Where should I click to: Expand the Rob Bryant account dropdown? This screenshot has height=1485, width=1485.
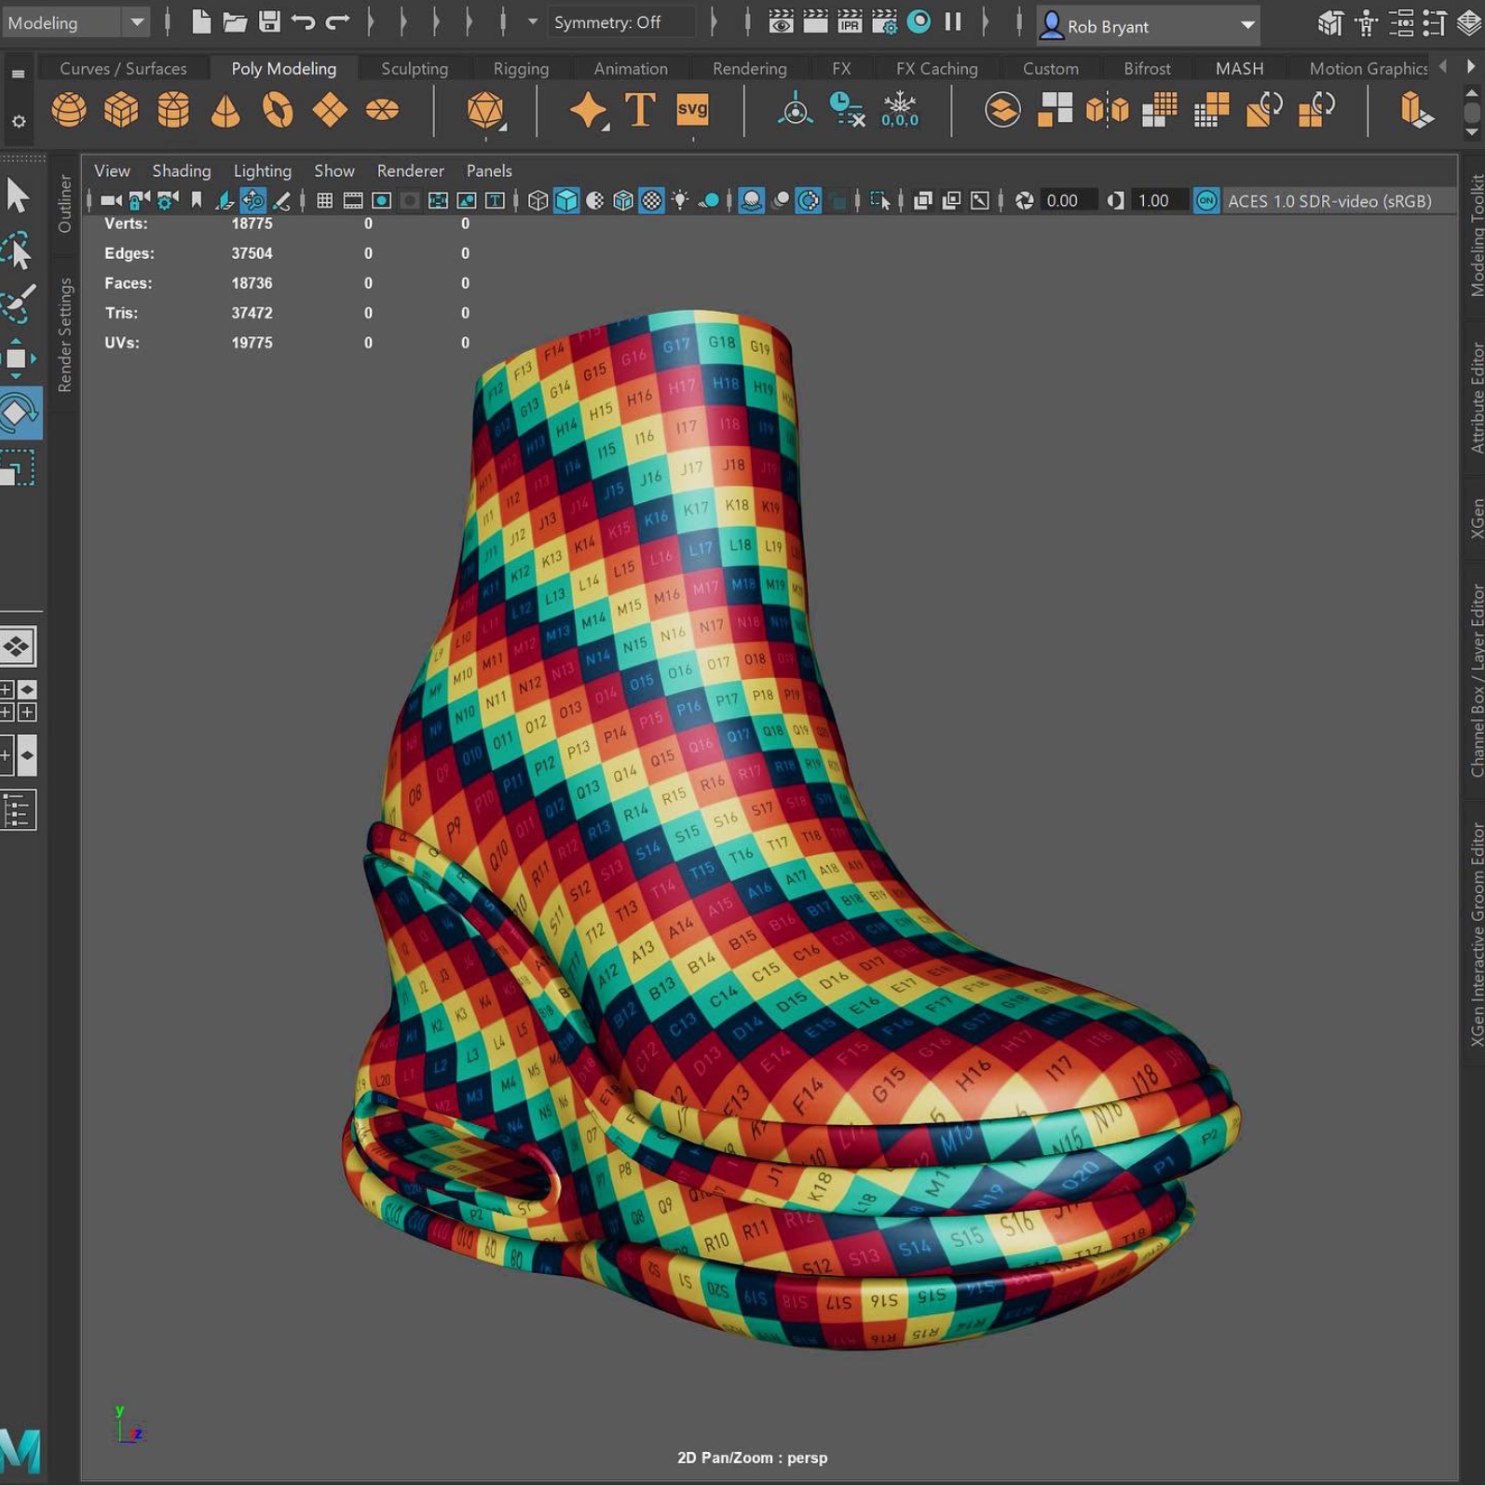[x=1247, y=25]
